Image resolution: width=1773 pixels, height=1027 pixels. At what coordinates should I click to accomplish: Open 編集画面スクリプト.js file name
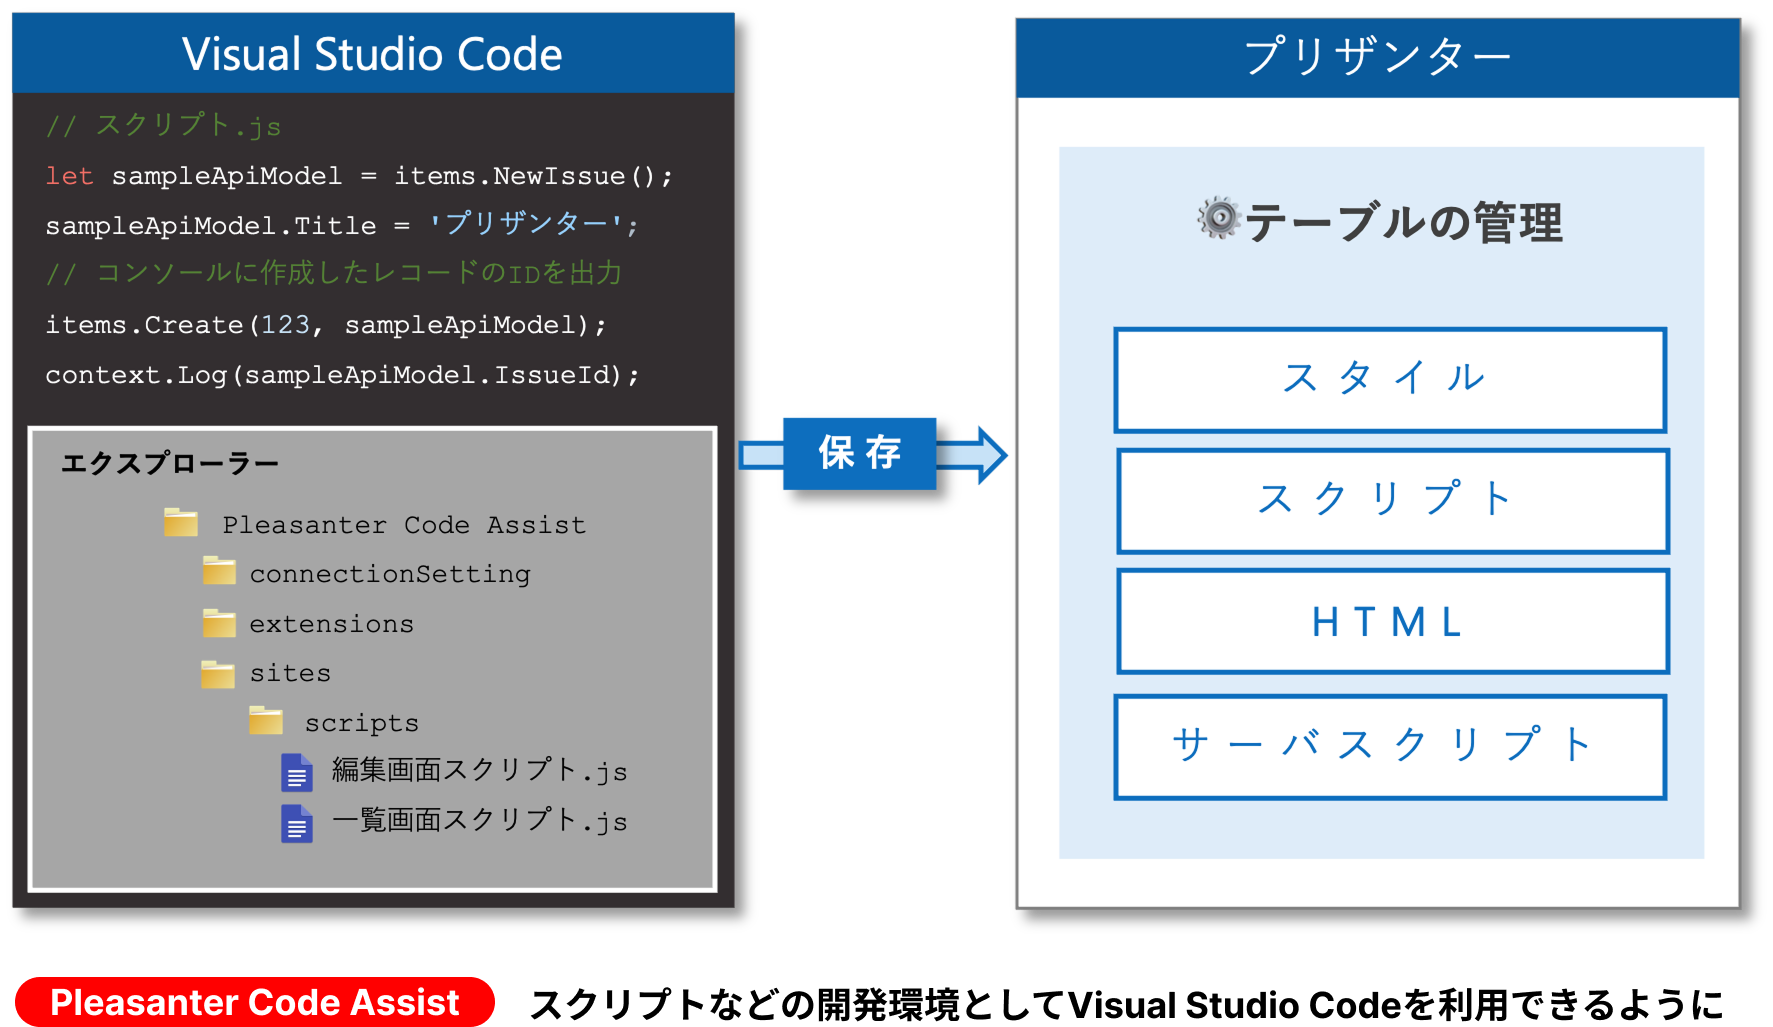tap(479, 770)
